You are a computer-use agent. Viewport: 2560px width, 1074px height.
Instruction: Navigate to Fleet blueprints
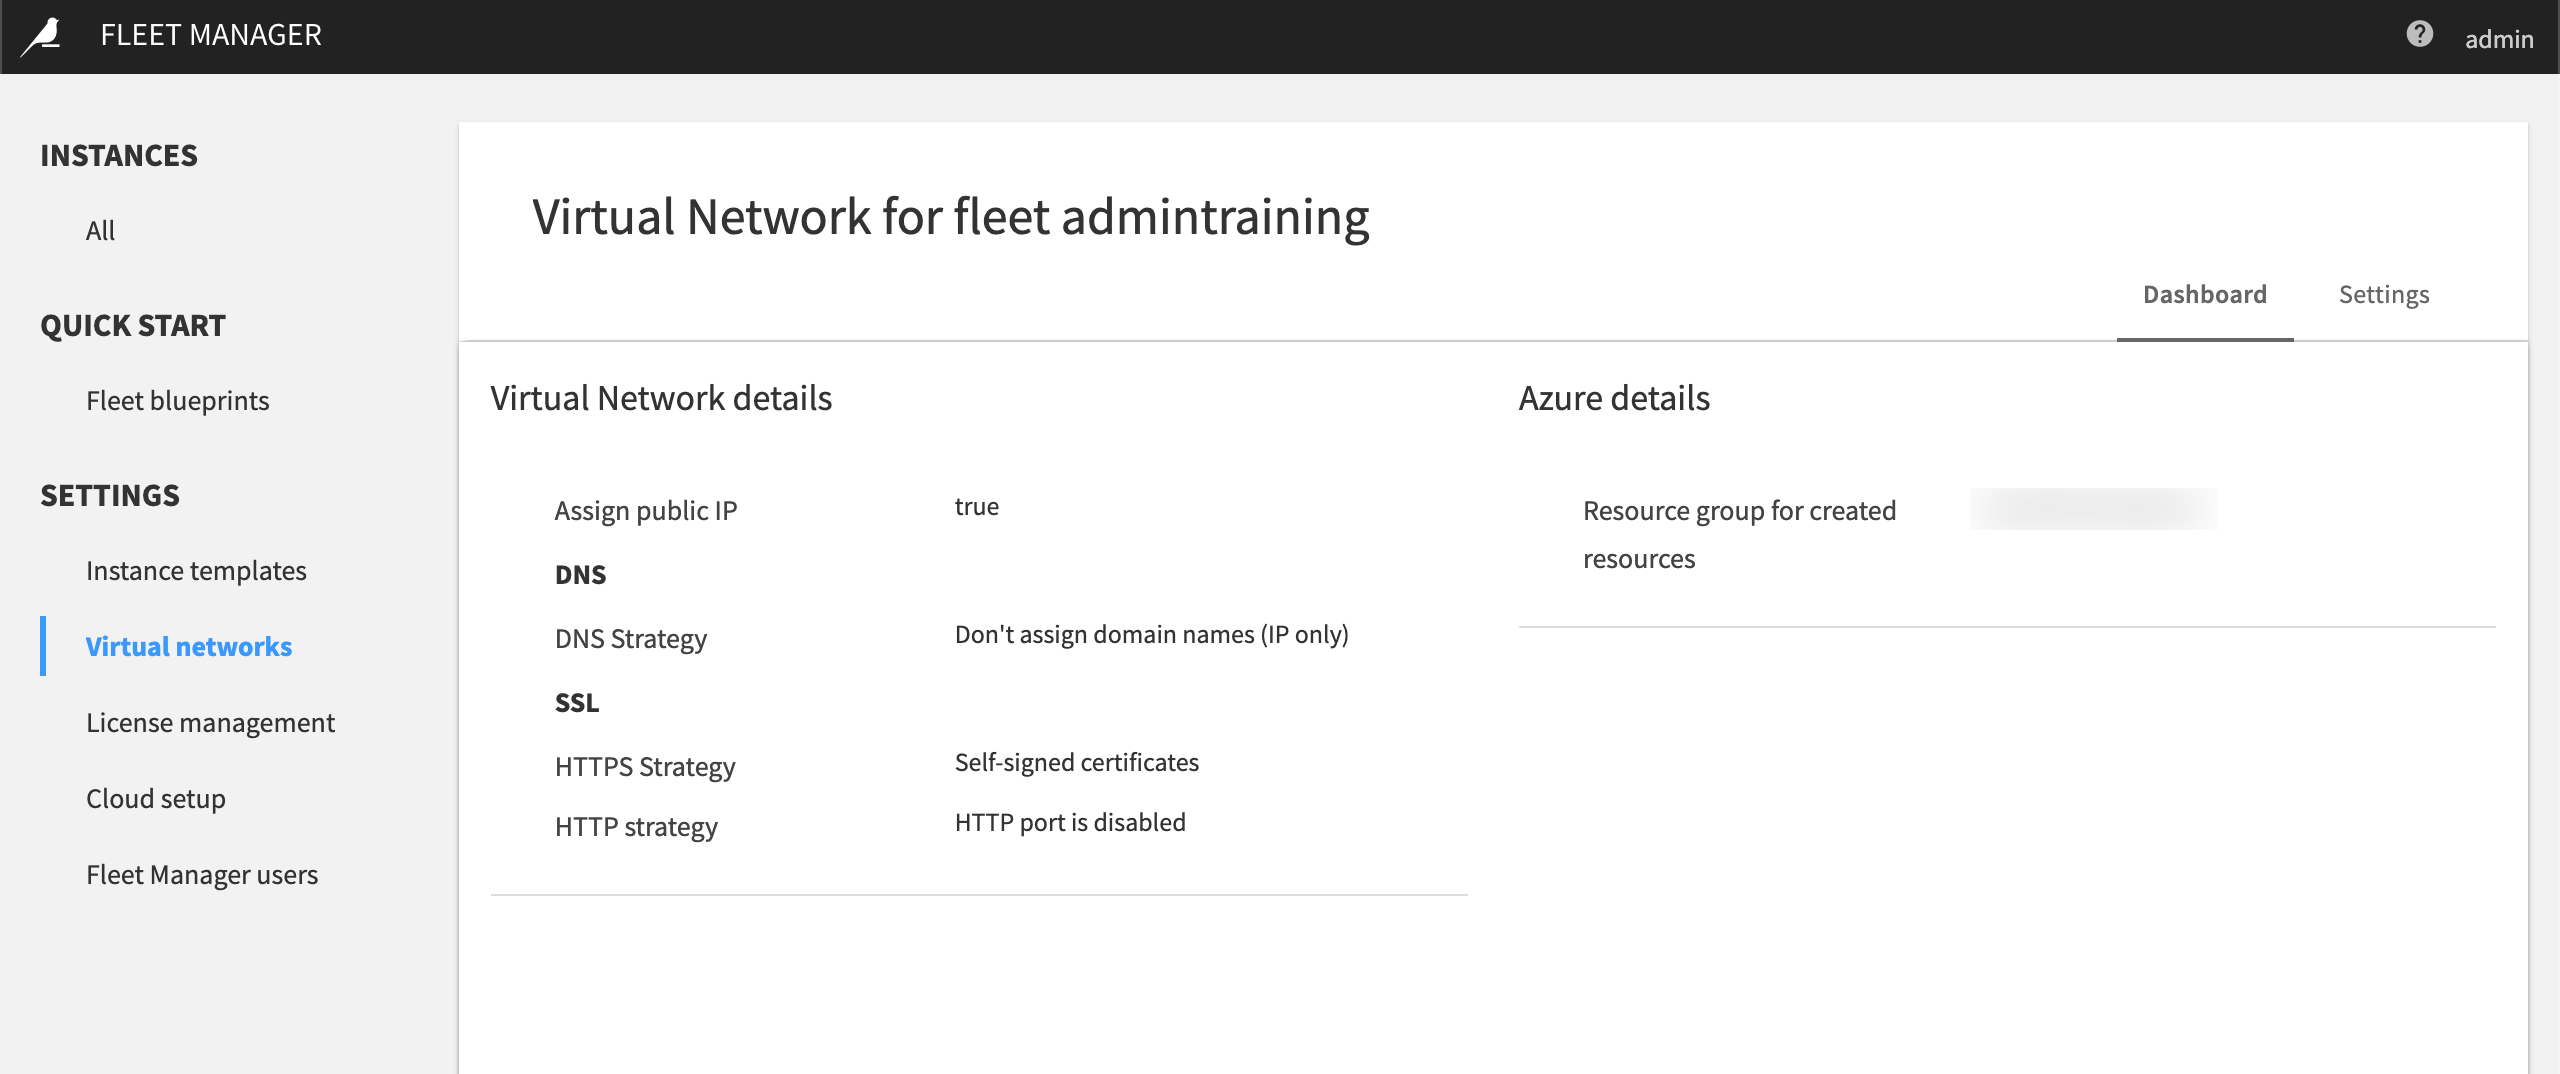177,400
